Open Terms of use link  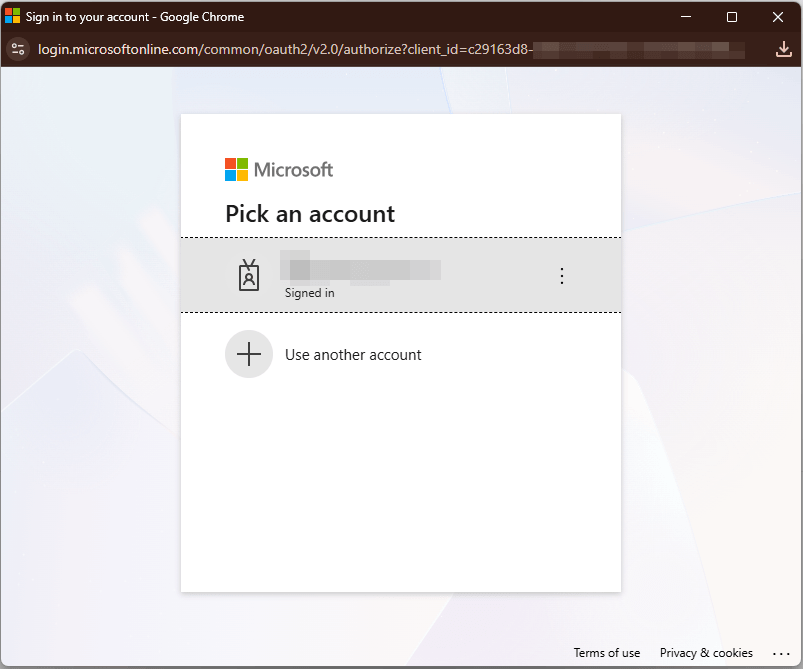[606, 653]
